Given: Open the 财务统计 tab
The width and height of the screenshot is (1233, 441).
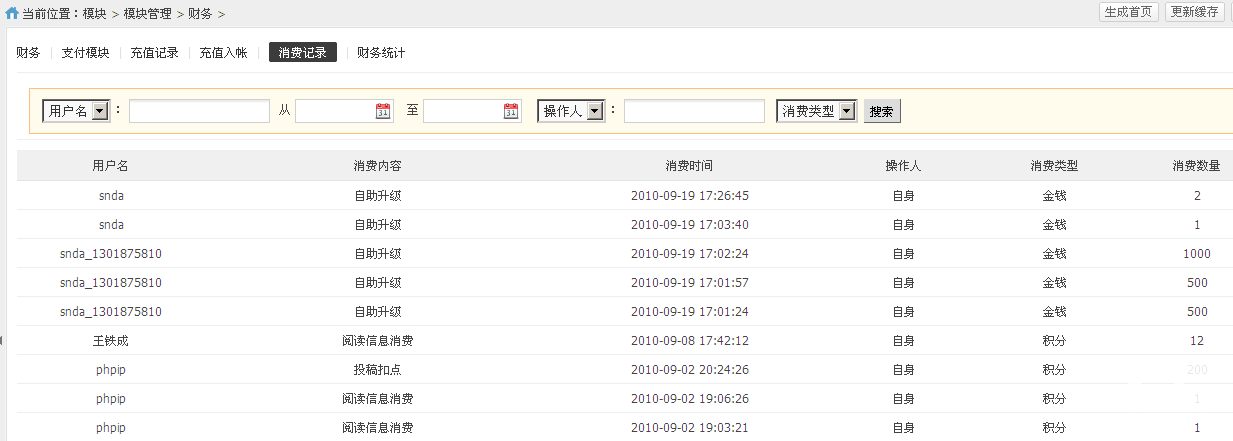Looking at the screenshot, I should pos(381,53).
